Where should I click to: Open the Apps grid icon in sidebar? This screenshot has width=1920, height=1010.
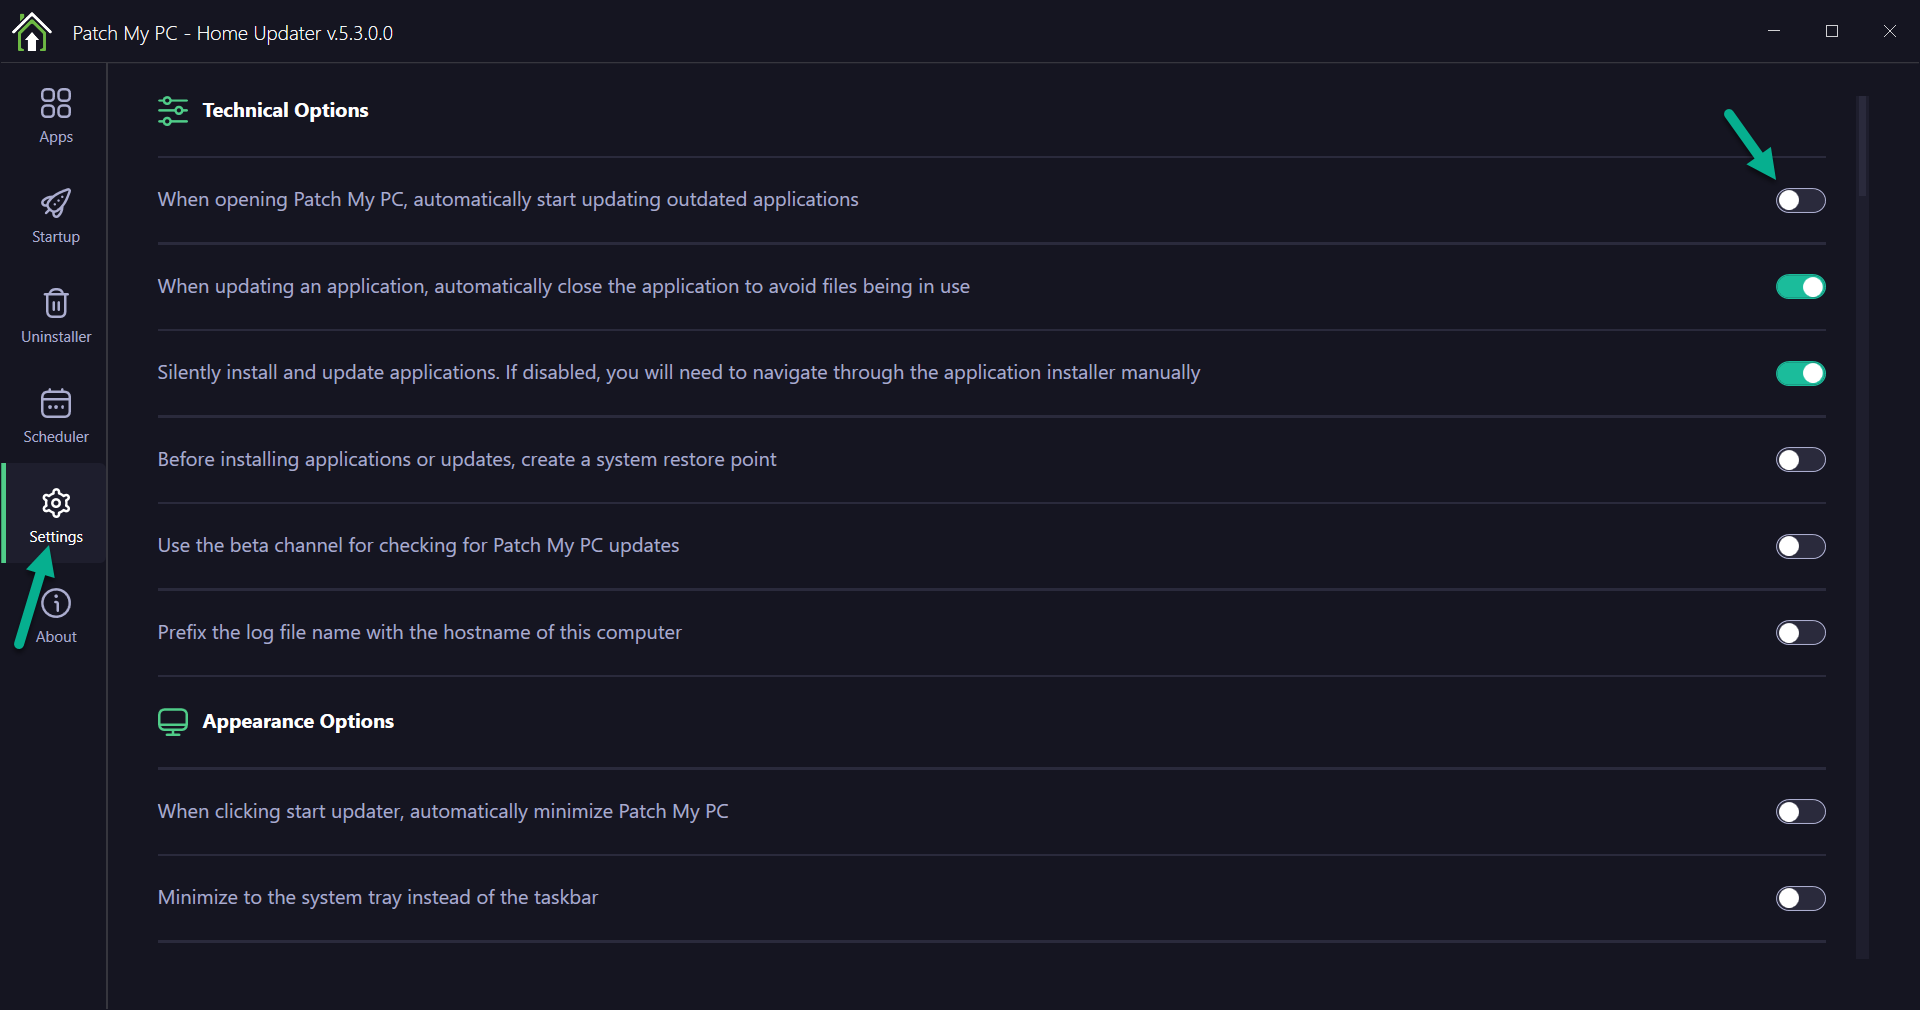click(56, 104)
